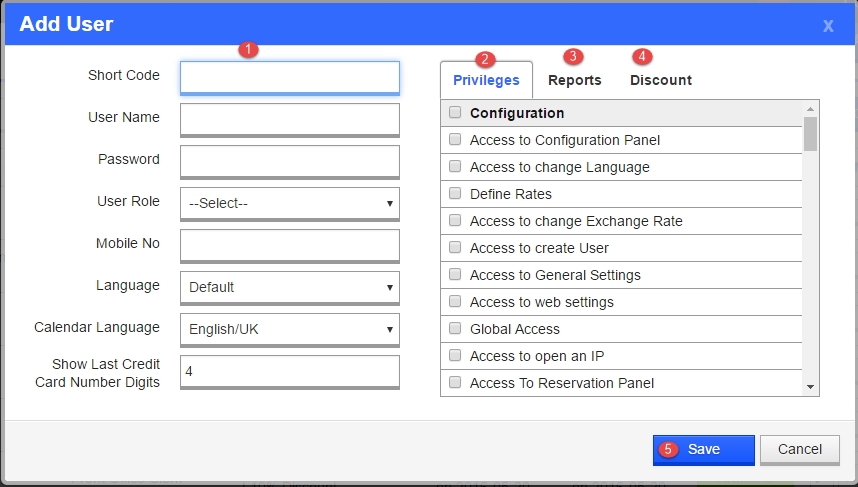Tick the Define Rates checkbox
The width and height of the screenshot is (858, 487).
pyautogui.click(x=455, y=194)
